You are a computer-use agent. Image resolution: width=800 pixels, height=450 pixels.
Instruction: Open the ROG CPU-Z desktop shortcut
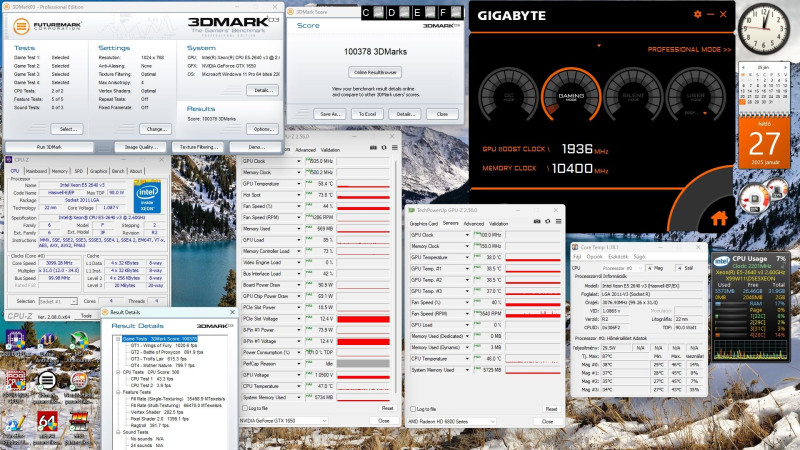pyautogui.click(x=16, y=381)
